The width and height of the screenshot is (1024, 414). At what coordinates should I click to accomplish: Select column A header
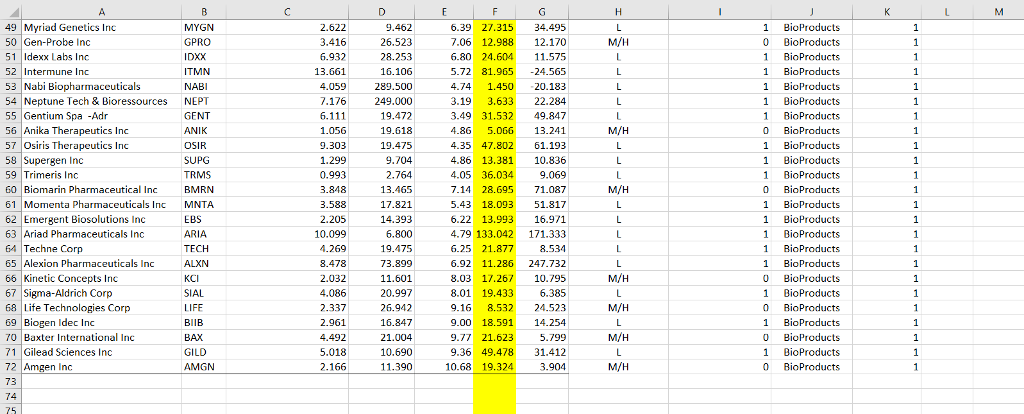point(102,10)
